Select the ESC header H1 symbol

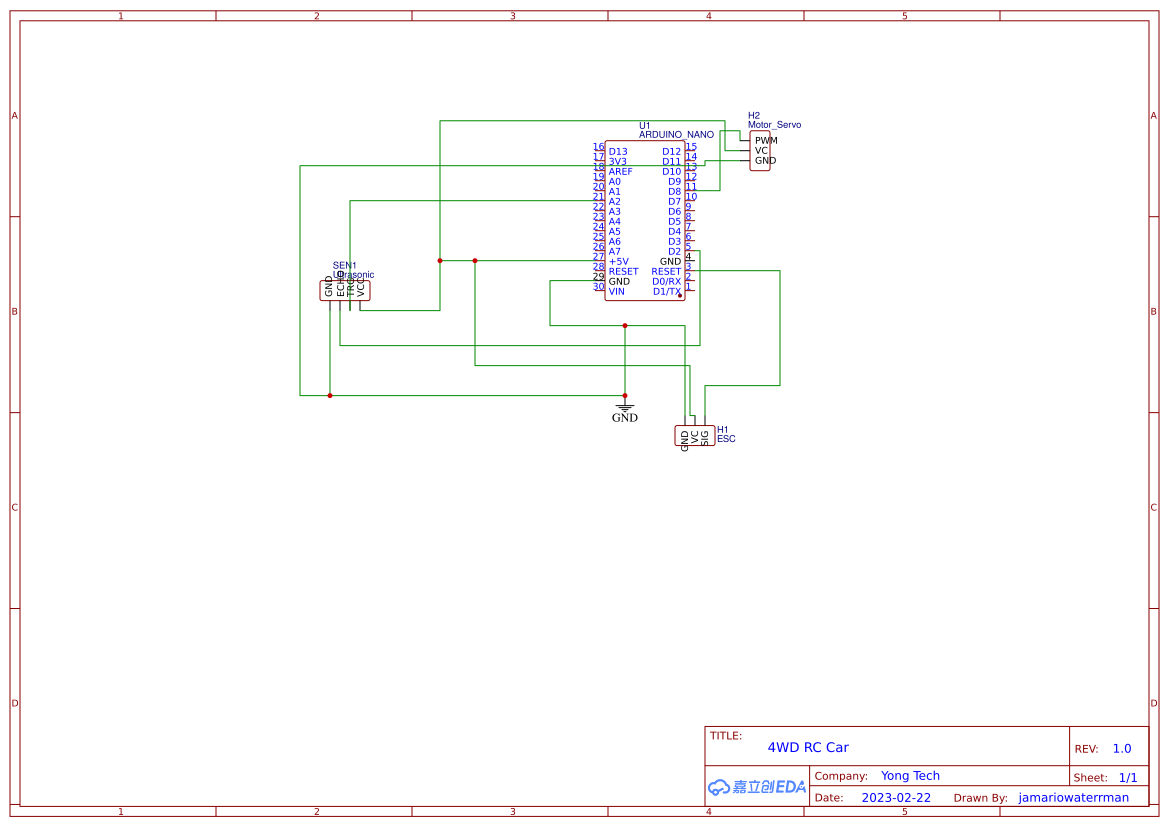(694, 434)
